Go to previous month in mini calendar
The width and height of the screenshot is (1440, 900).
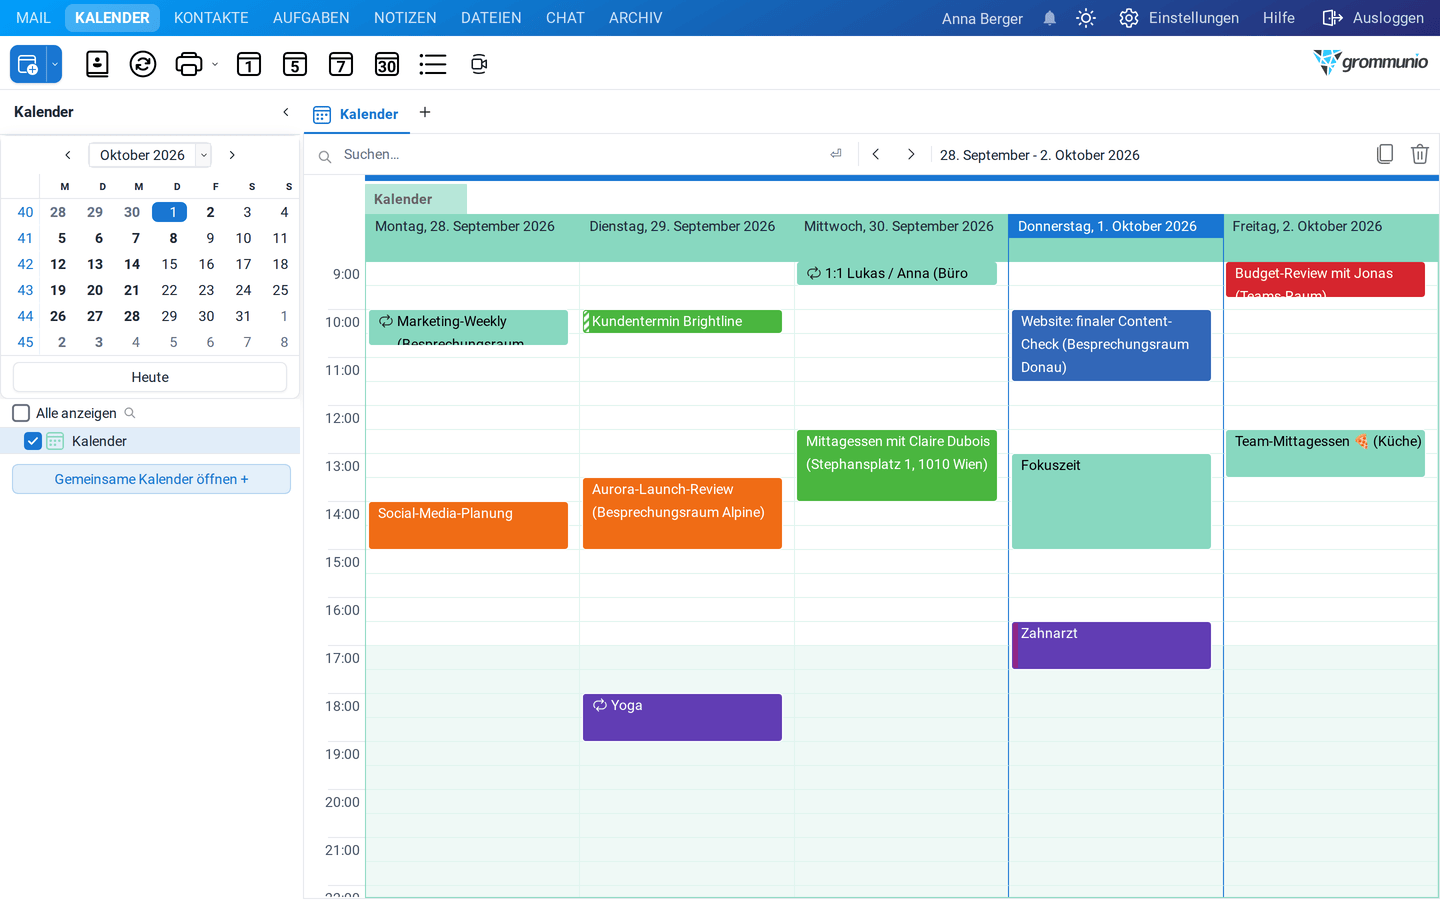[x=68, y=155]
